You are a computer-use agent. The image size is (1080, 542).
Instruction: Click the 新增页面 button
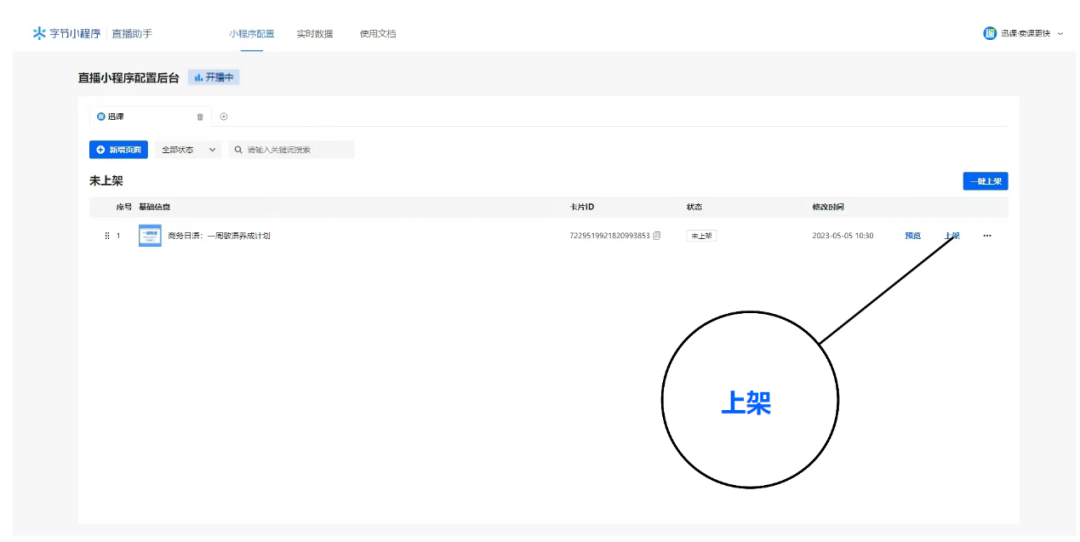coord(118,149)
